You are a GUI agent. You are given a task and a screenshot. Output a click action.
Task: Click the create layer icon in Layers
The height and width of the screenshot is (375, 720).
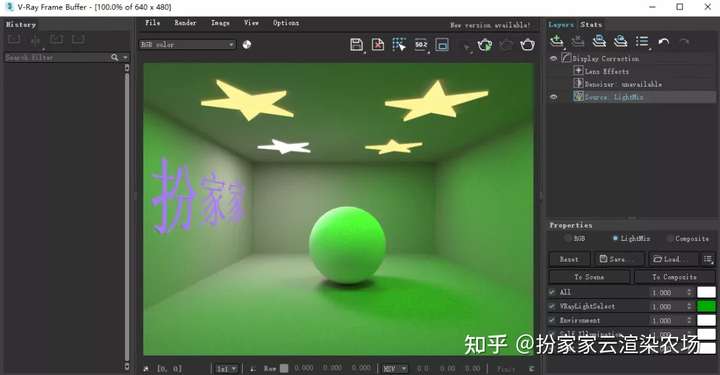point(557,41)
